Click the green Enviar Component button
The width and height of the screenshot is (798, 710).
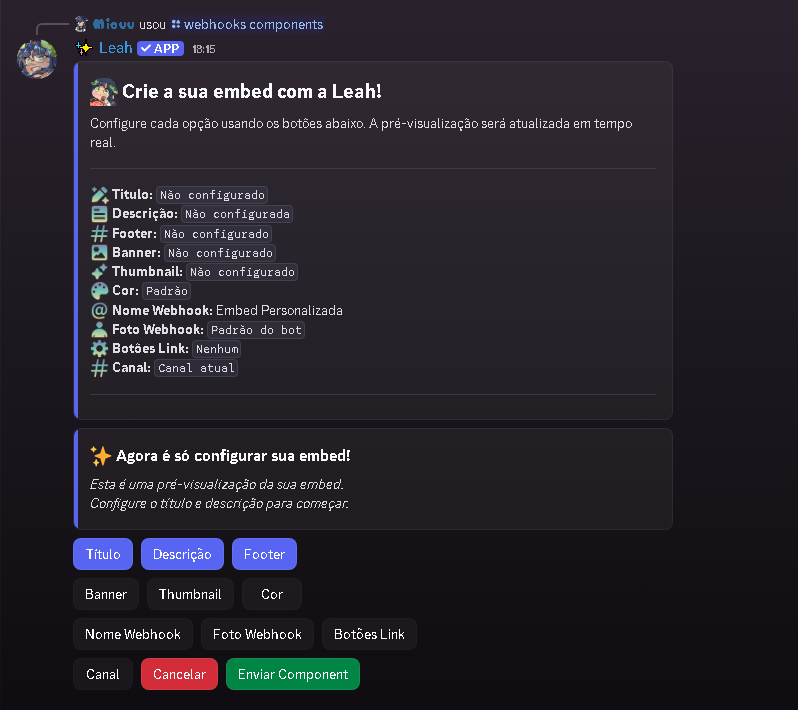point(293,674)
